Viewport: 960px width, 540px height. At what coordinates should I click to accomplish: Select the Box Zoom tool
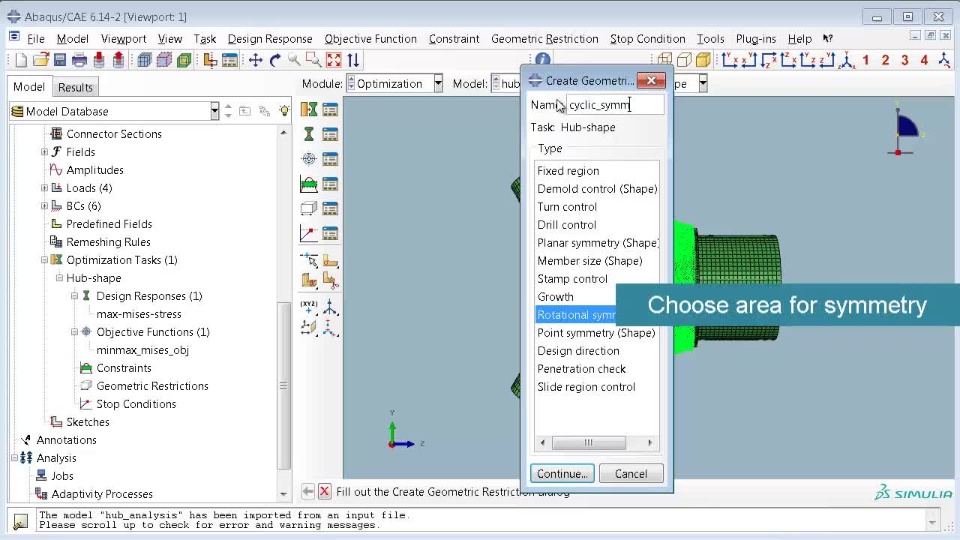[x=313, y=60]
